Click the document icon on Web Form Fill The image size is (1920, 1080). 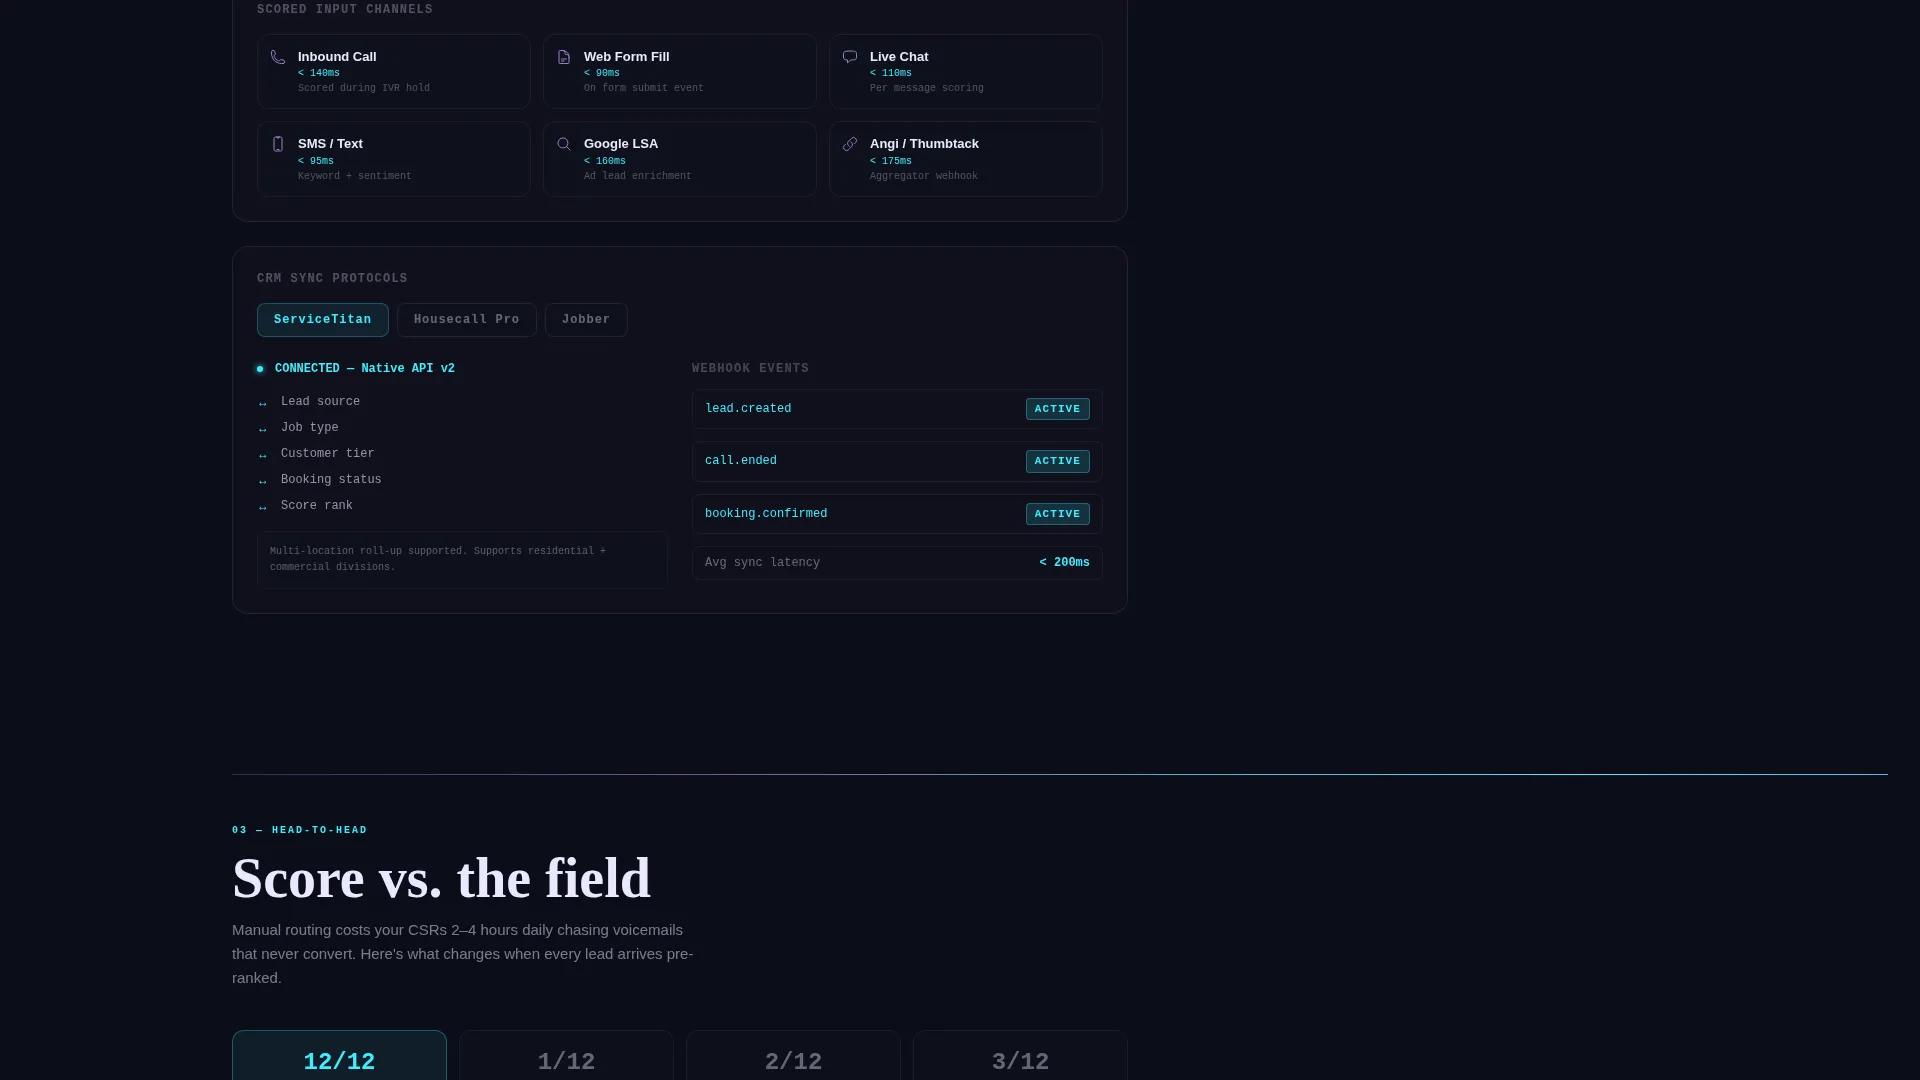(x=564, y=57)
